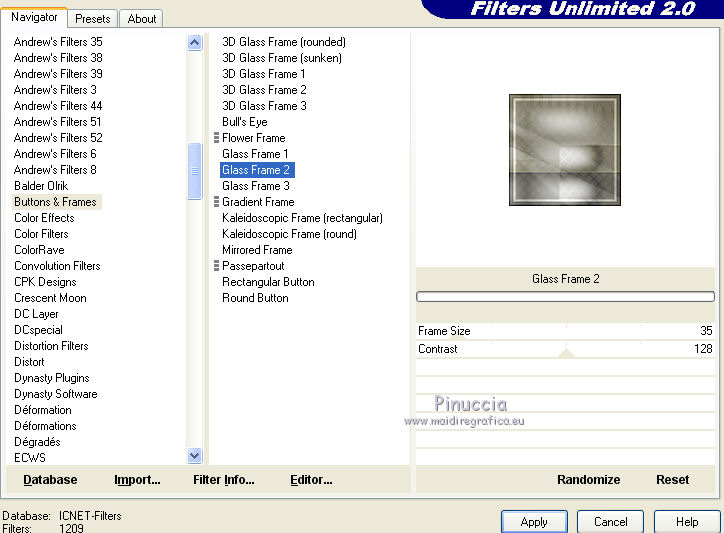The image size is (724, 533).
Task: Choose Gradient Frame filter
Action: coord(258,202)
